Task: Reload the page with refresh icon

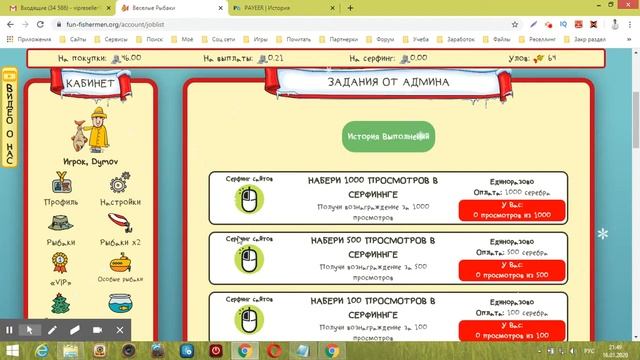Action: pos(40,24)
